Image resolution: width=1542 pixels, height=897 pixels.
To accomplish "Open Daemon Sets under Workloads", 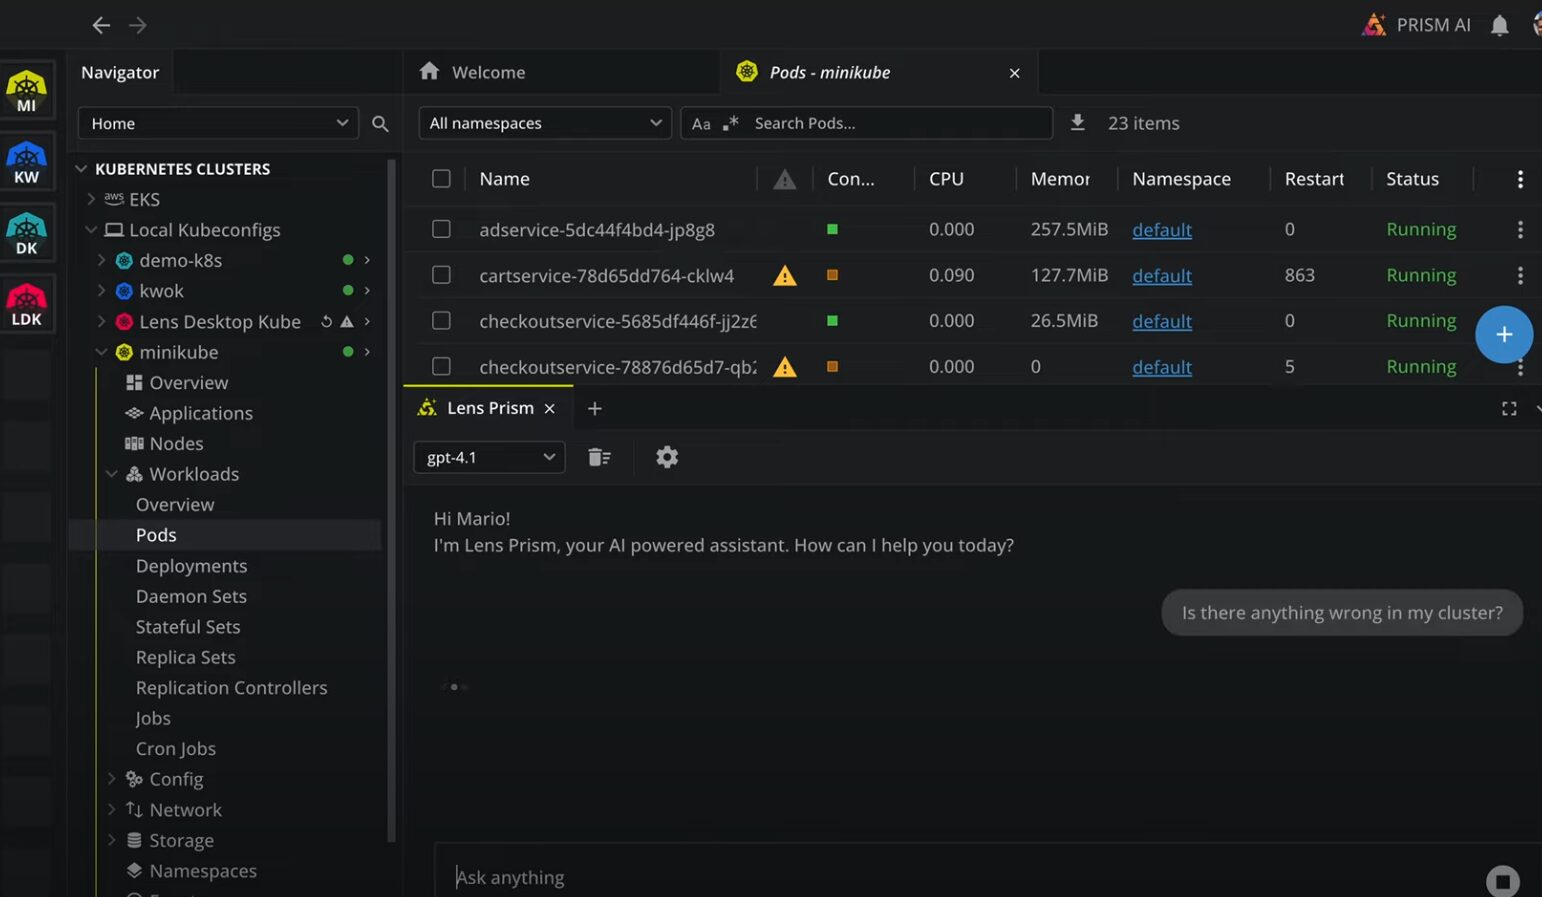I will coord(191,596).
